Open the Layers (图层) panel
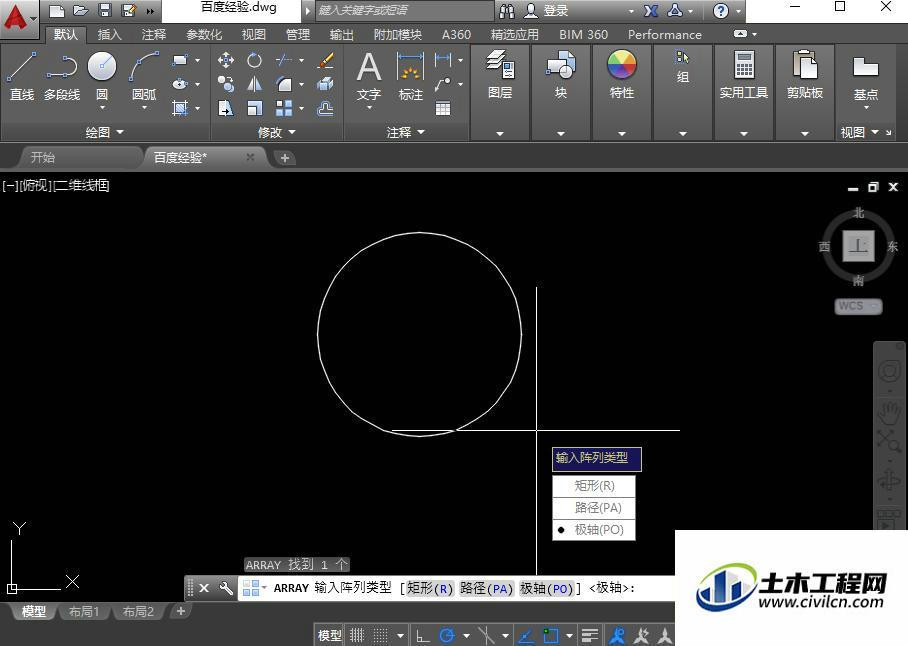 tap(500, 75)
